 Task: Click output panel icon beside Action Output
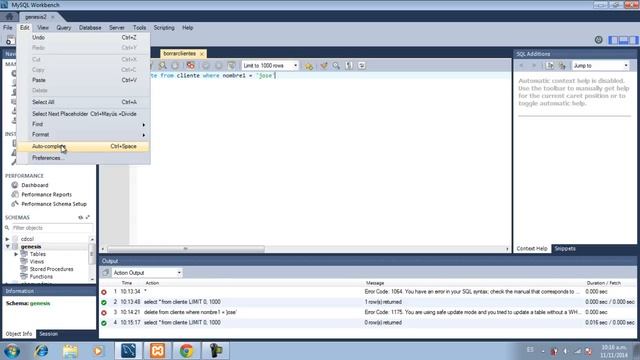tap(106, 272)
